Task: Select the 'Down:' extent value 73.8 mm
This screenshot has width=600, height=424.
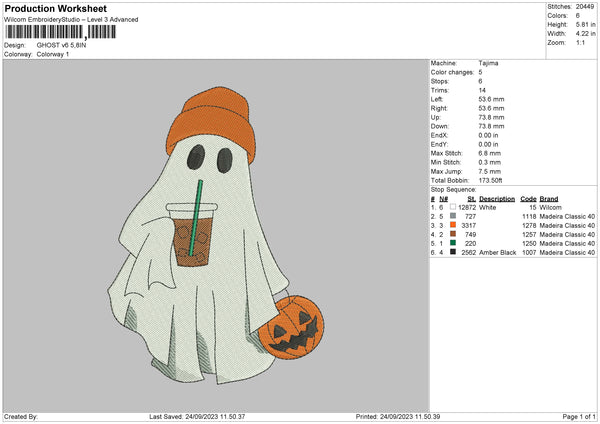Action: [x=491, y=126]
